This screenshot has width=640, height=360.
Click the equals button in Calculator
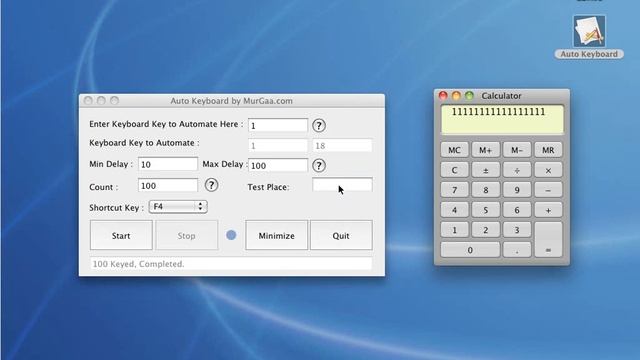pos(548,240)
